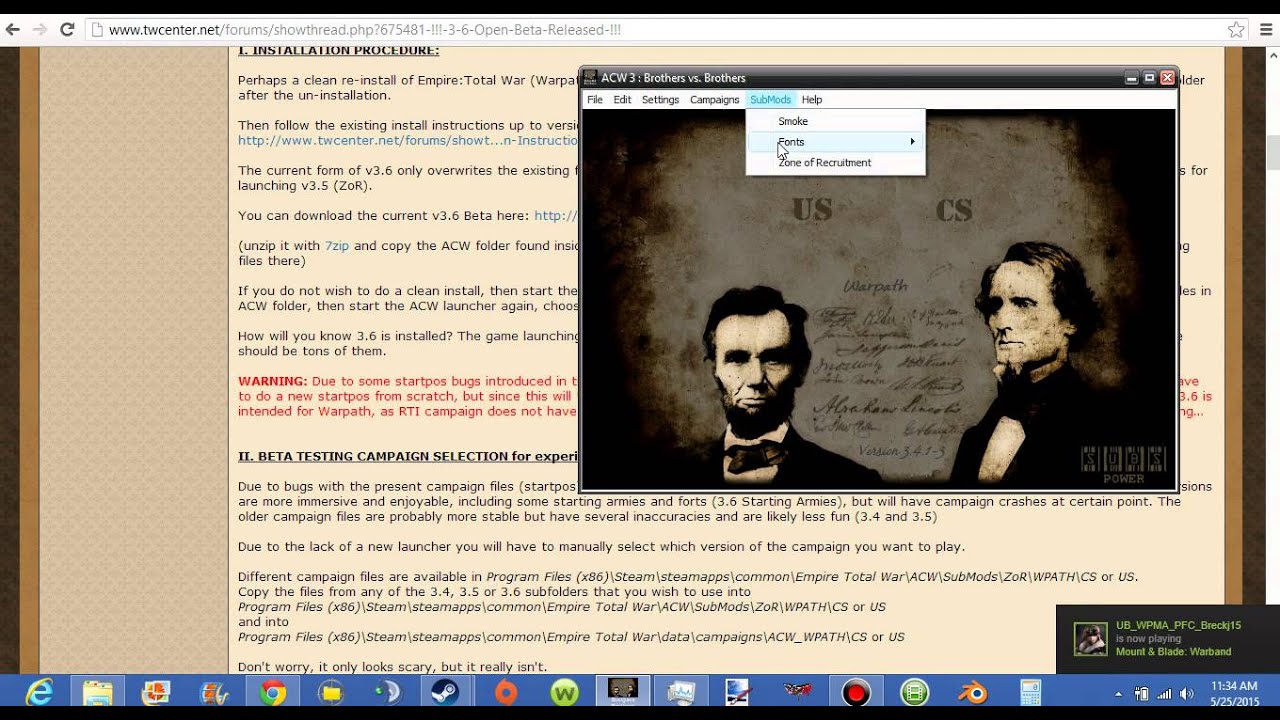
Task: Click the browser back arrow
Action: tap(13, 29)
